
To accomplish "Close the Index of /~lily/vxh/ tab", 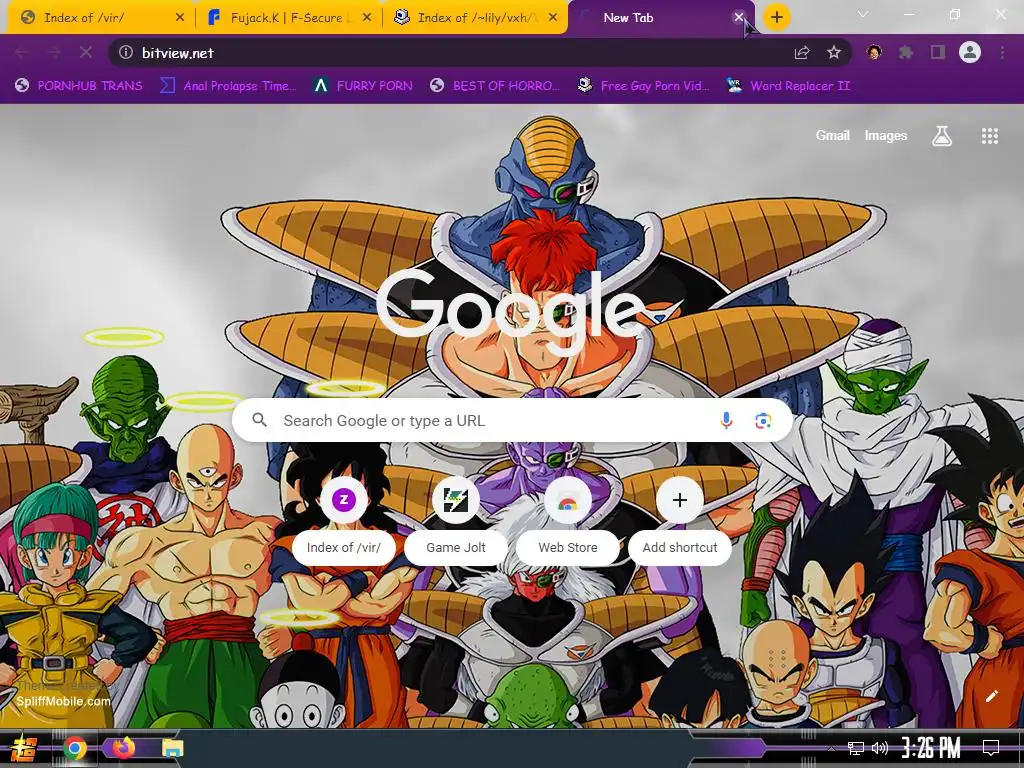I will click(x=553, y=18).
